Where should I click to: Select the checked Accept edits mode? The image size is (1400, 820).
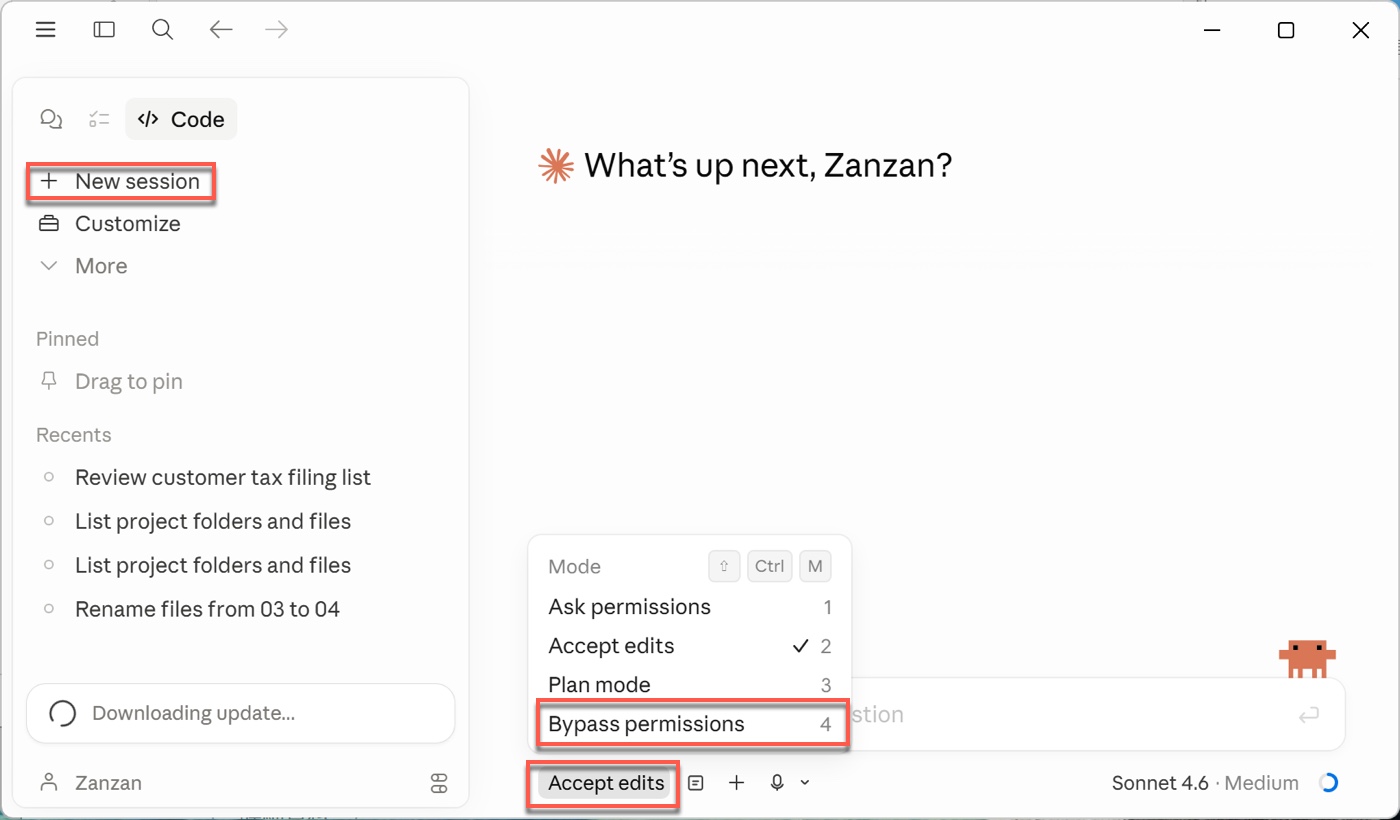(x=611, y=646)
